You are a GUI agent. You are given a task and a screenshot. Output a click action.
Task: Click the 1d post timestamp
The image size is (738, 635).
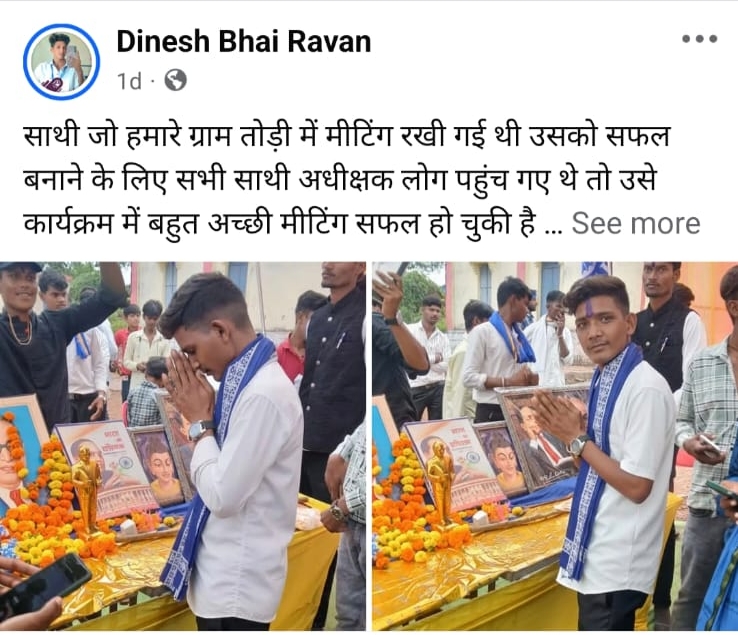click(129, 81)
